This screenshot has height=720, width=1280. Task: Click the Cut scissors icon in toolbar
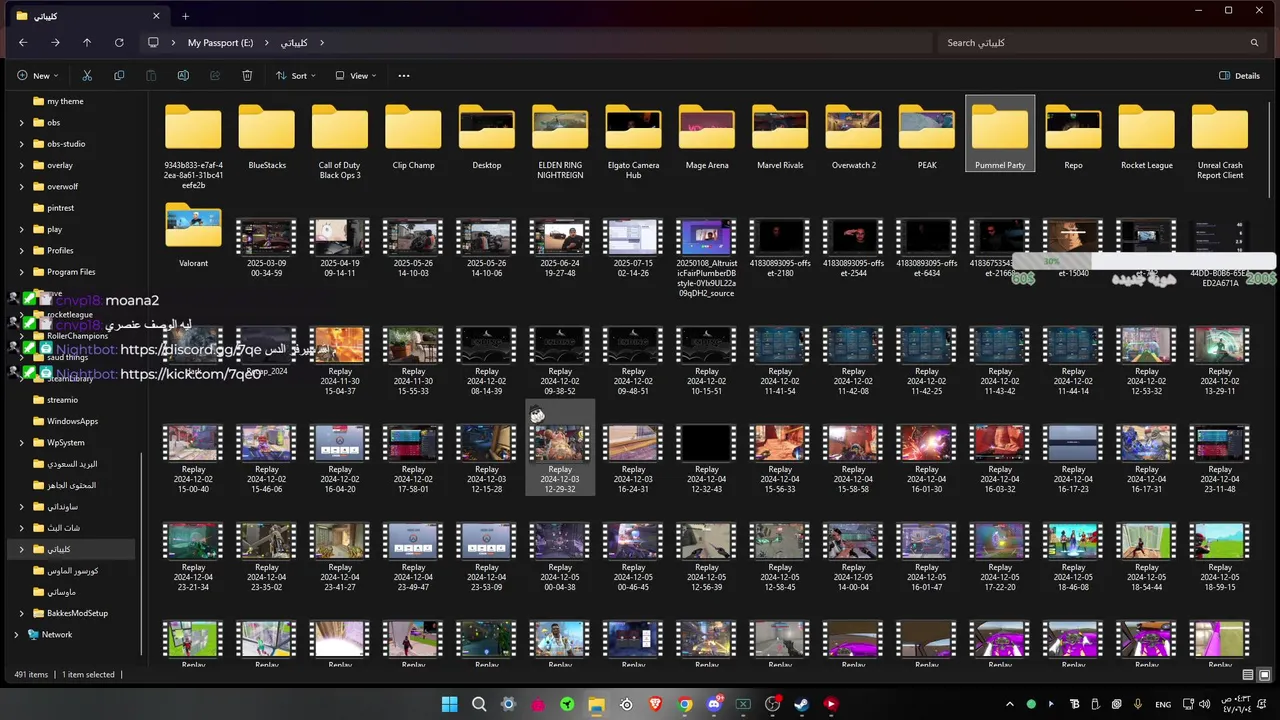(87, 75)
